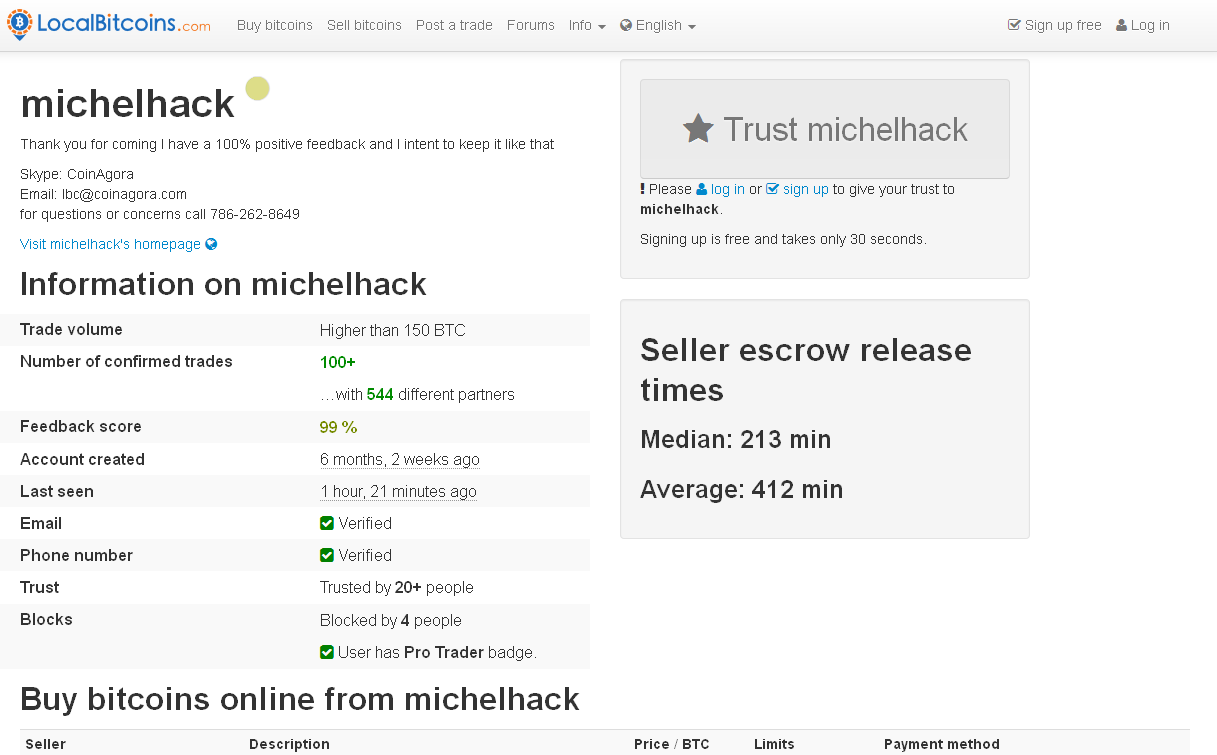Click the 'Buy bitcoins online from michelhack' heading
The width and height of the screenshot is (1217, 755).
(300, 698)
